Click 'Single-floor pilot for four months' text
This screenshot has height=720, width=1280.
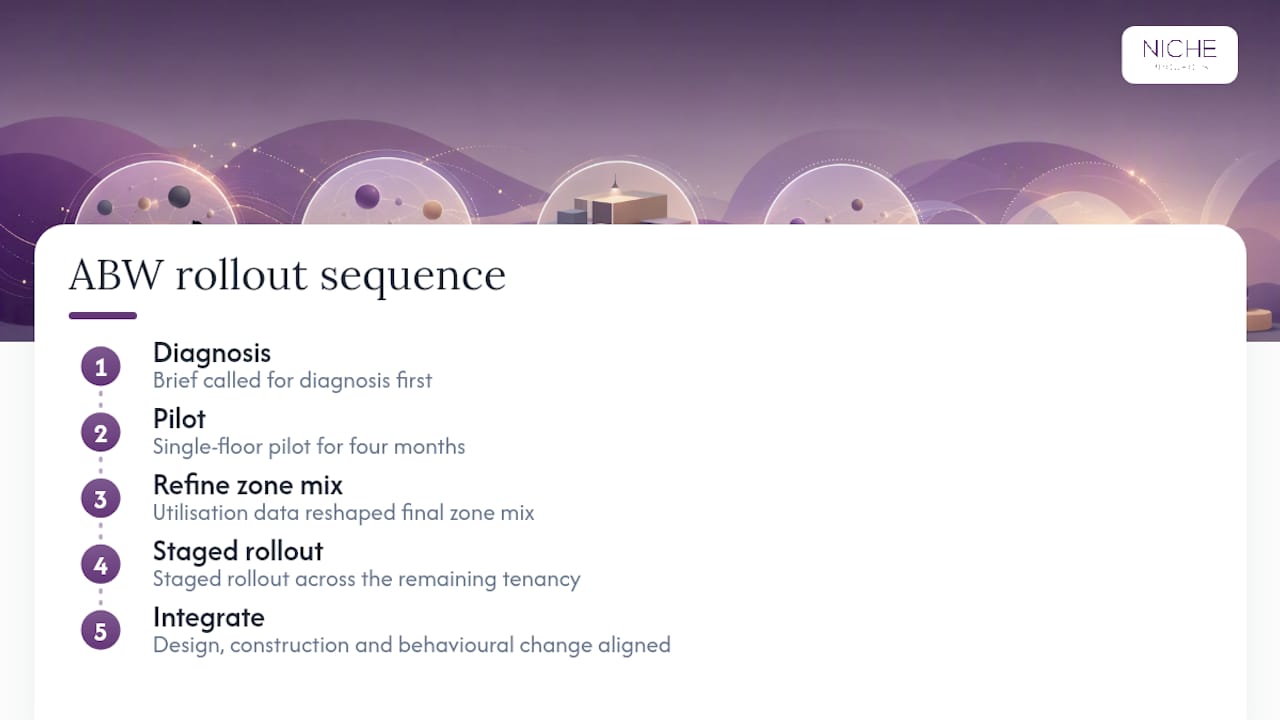309,446
